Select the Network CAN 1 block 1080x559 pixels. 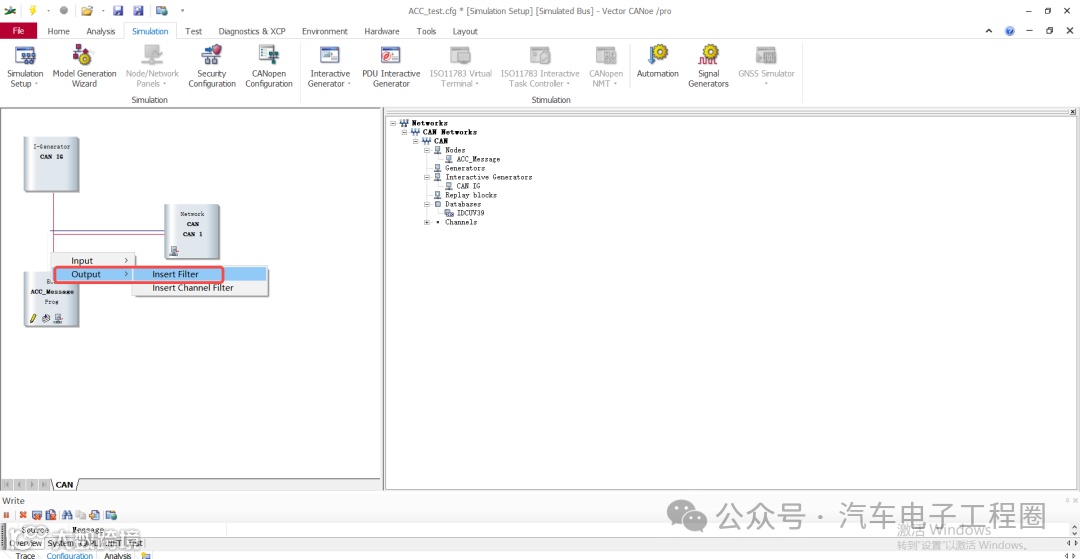[192, 231]
